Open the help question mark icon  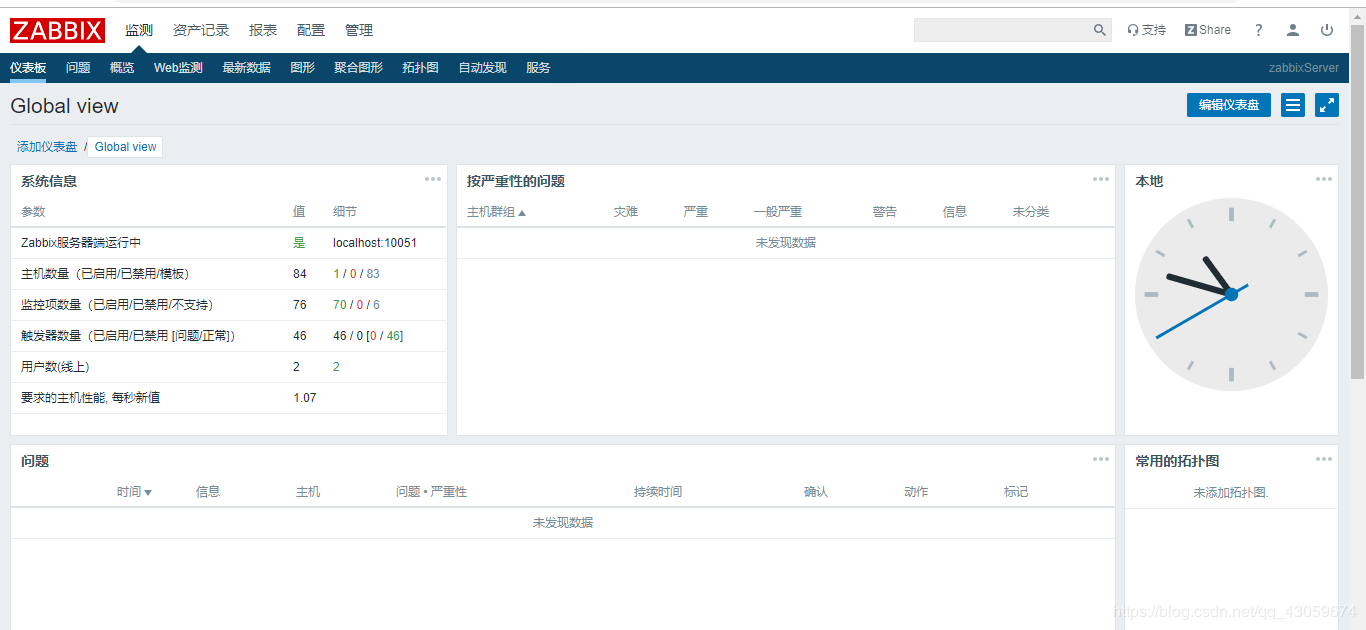(x=1258, y=30)
